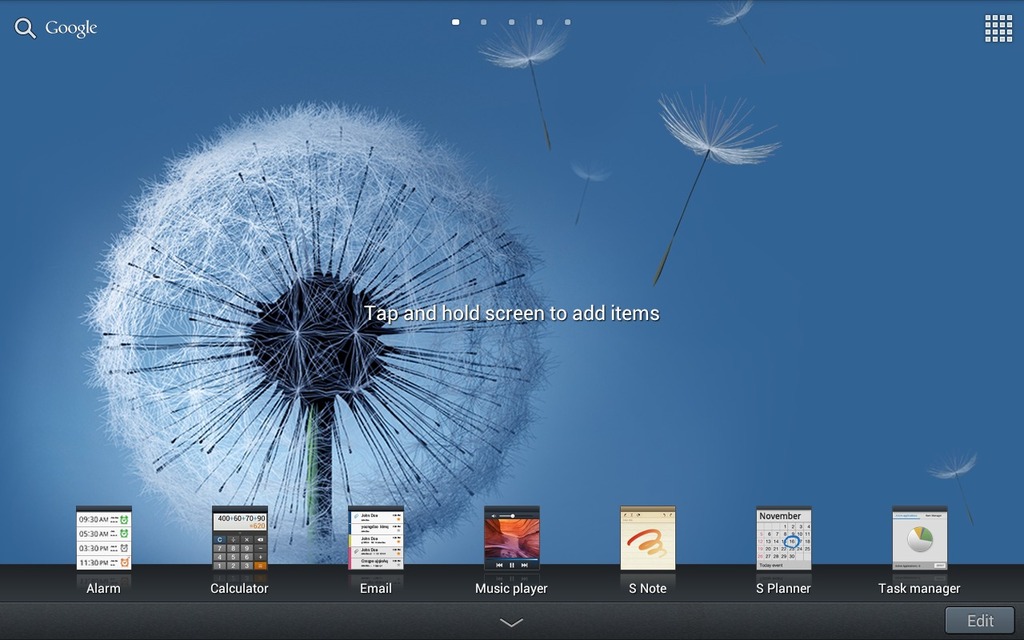
Task: Click the Google search text
Action: tap(71, 28)
